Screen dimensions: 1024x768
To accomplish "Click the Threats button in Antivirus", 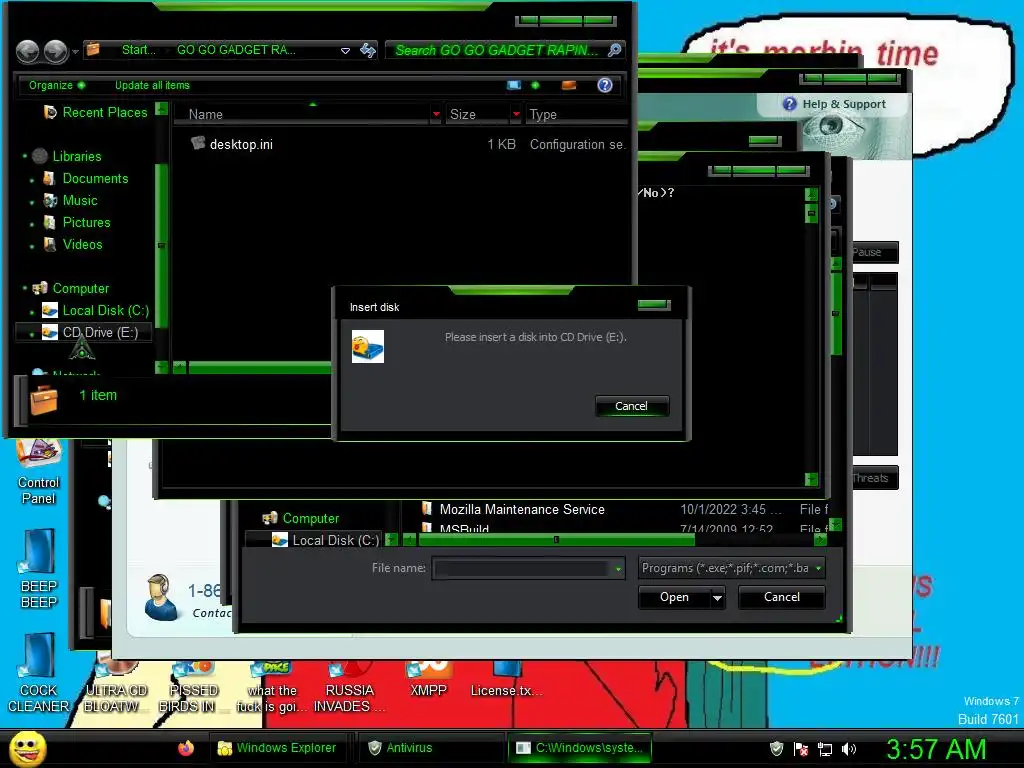I will click(x=875, y=478).
